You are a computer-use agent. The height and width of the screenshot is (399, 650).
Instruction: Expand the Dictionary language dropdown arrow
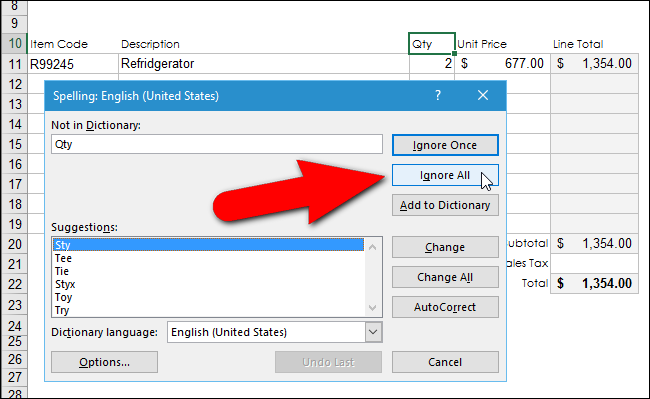(373, 332)
